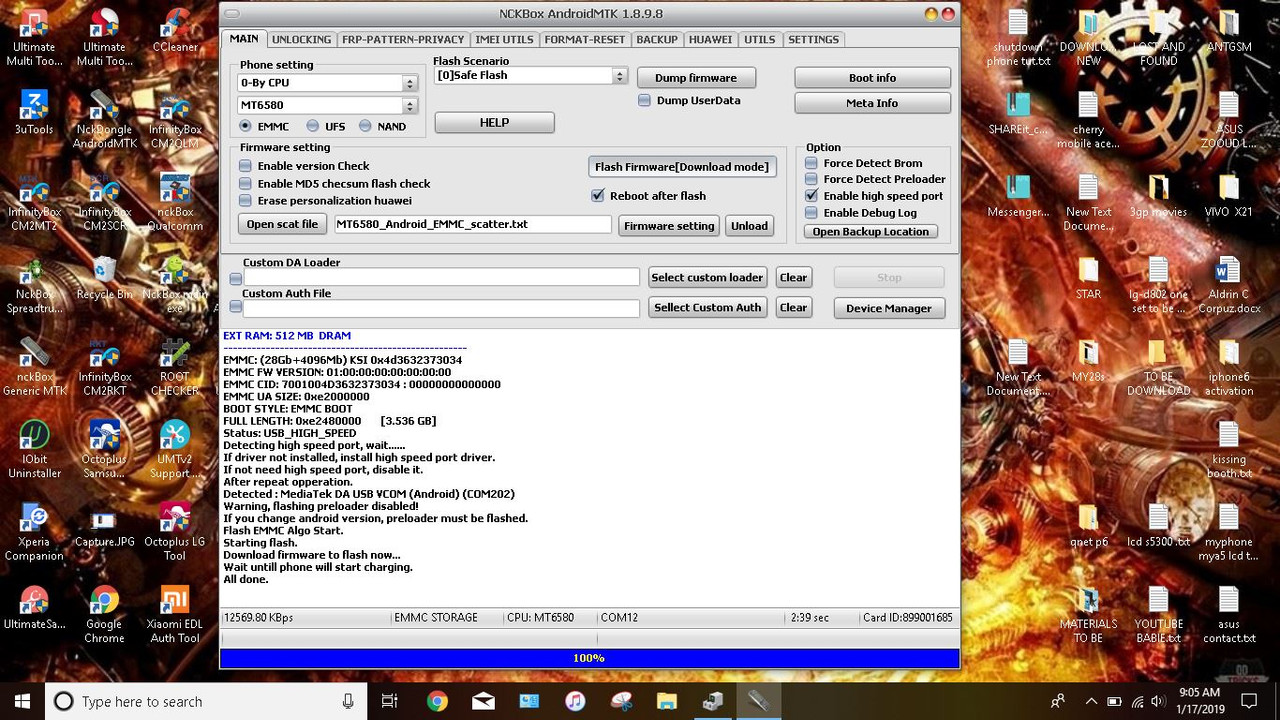Click Flash Firmware[Download mode] button

[x=682, y=167]
